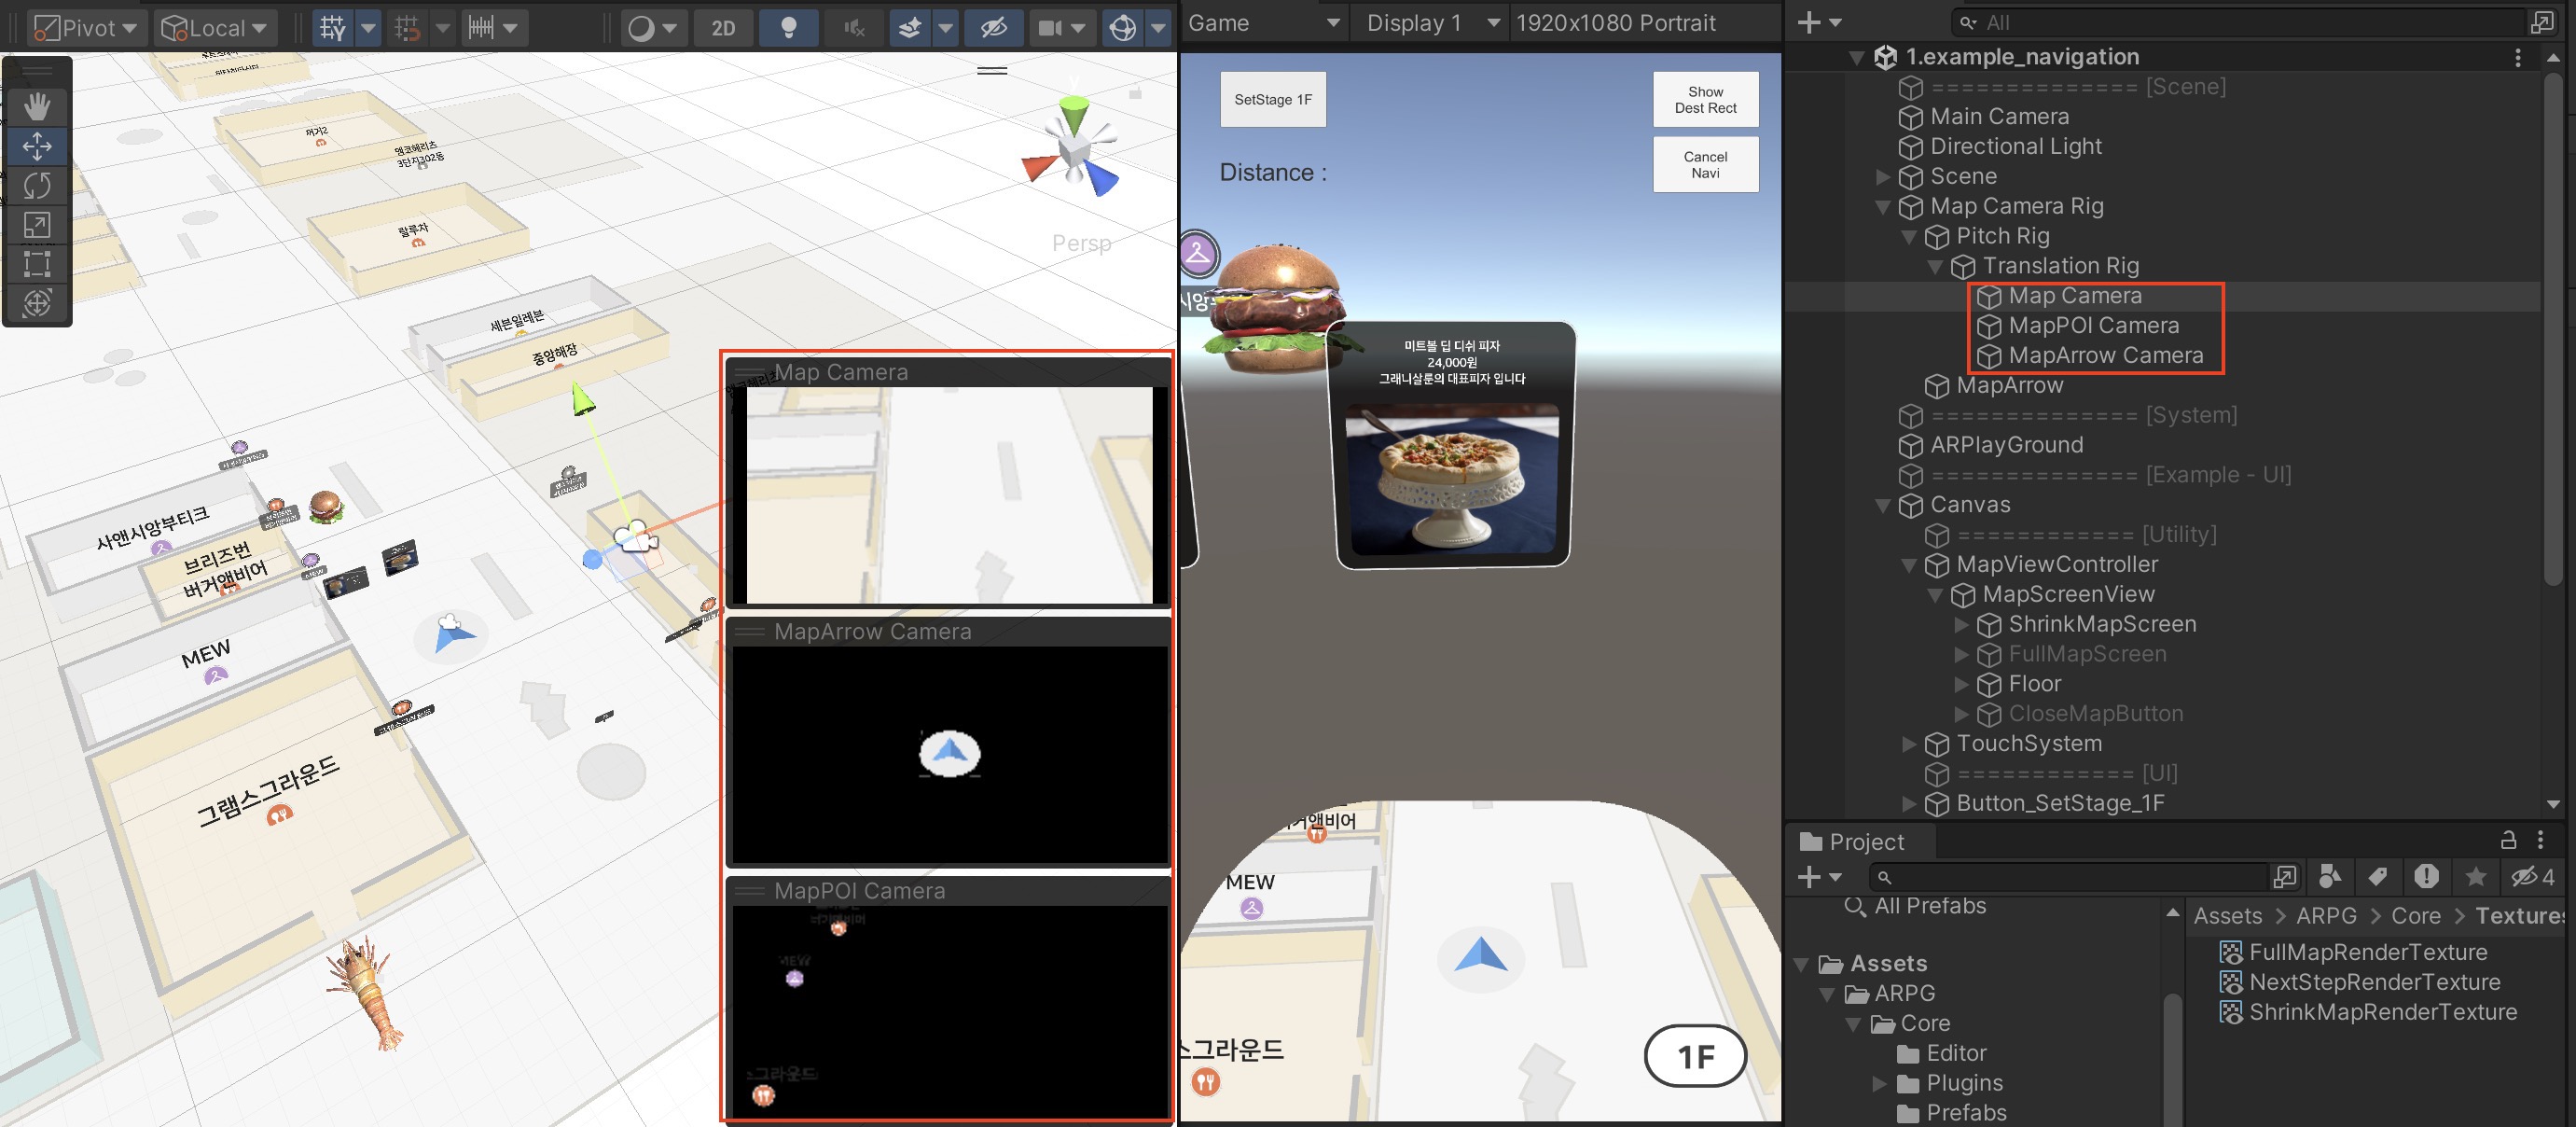Click the draw mode shading sphere icon
The image size is (2576, 1127).
click(x=640, y=28)
